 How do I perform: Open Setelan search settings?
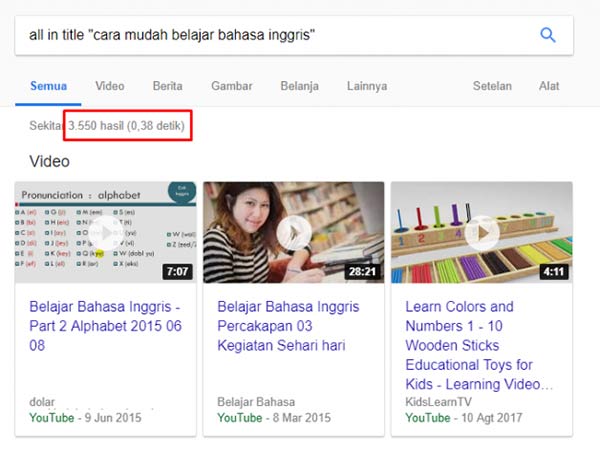(492, 86)
